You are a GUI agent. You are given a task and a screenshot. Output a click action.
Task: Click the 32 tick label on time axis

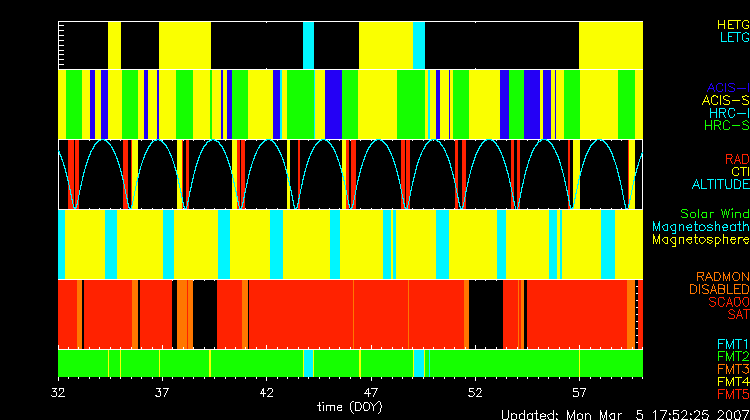coord(59,392)
